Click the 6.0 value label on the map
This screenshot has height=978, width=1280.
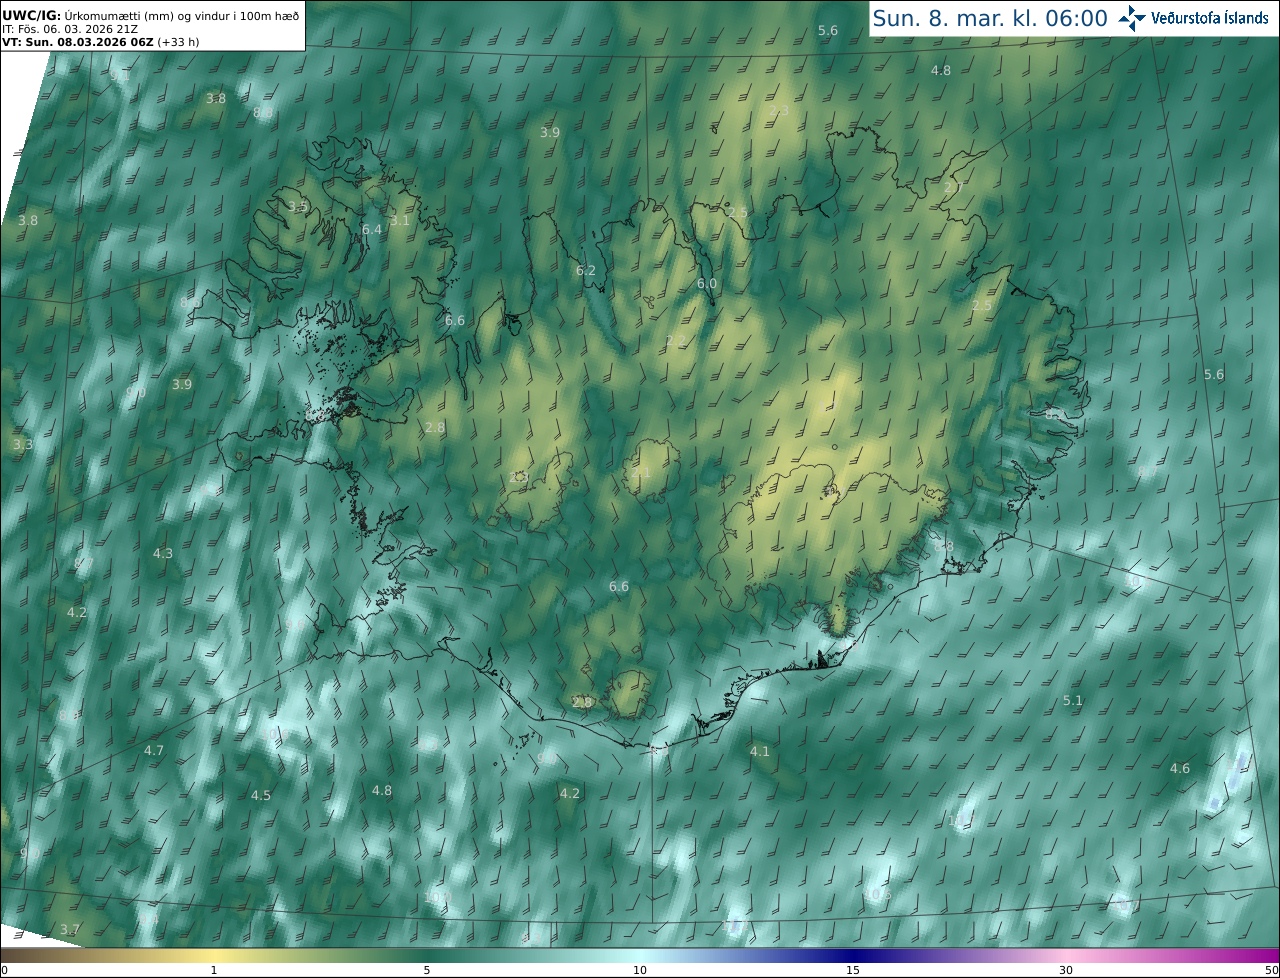click(x=707, y=284)
